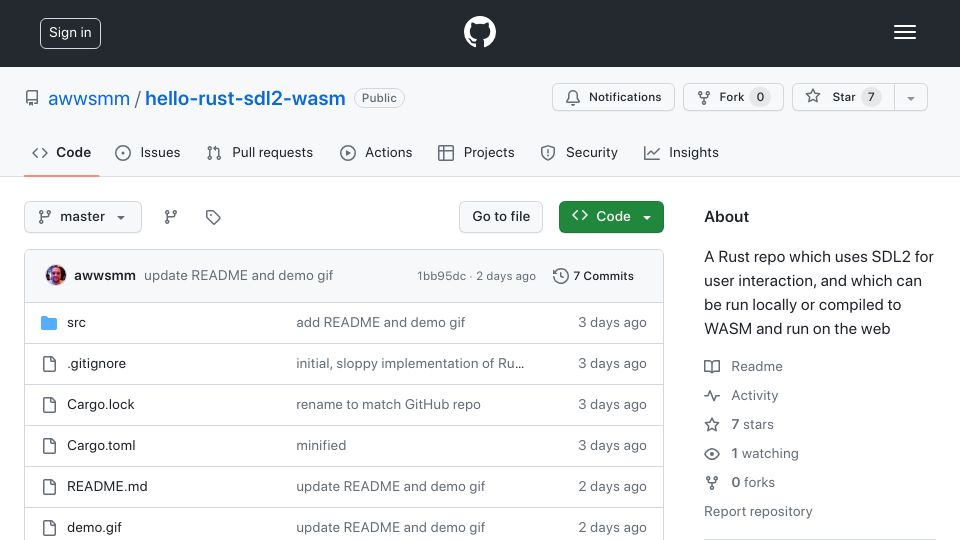The image size is (960, 540).
Task: Open the Security tab
Action: tap(579, 152)
